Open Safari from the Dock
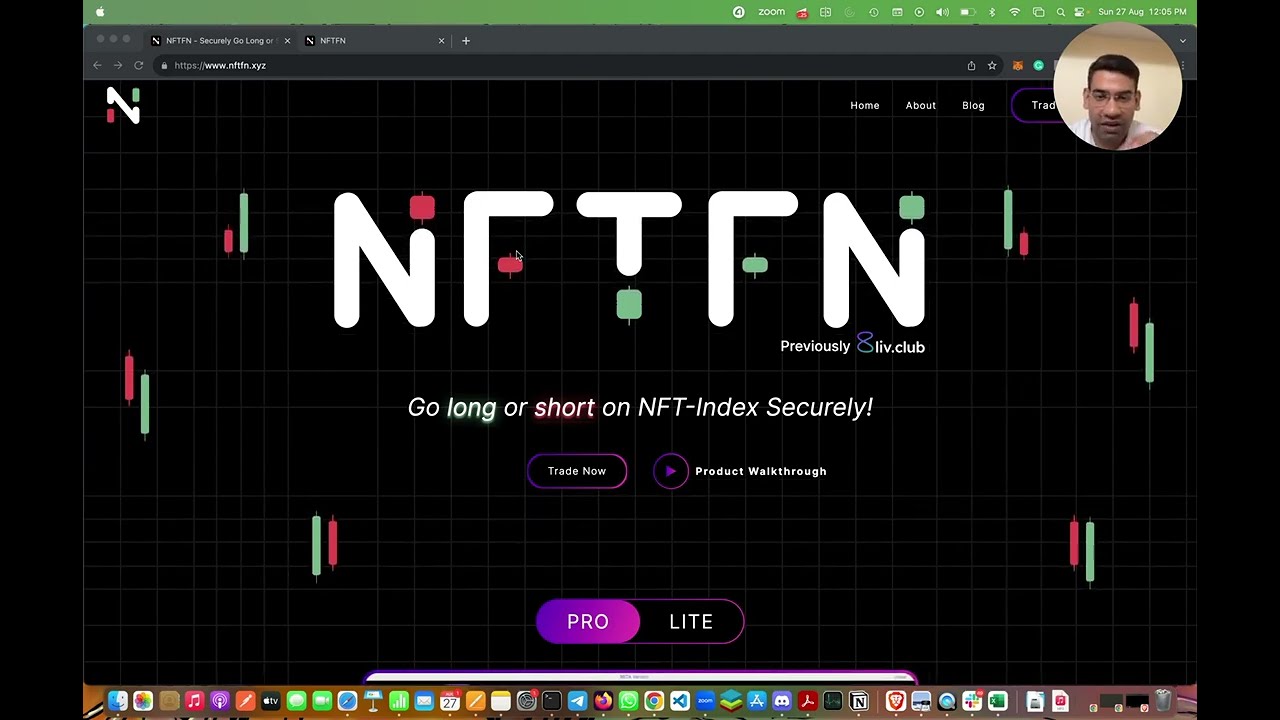The image size is (1280, 720). [347, 701]
